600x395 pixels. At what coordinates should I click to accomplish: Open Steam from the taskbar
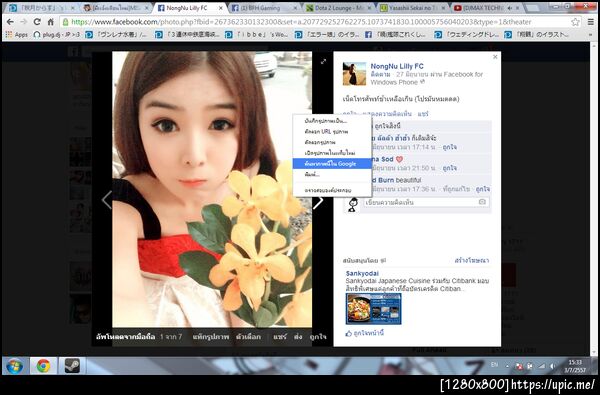click(x=72, y=366)
